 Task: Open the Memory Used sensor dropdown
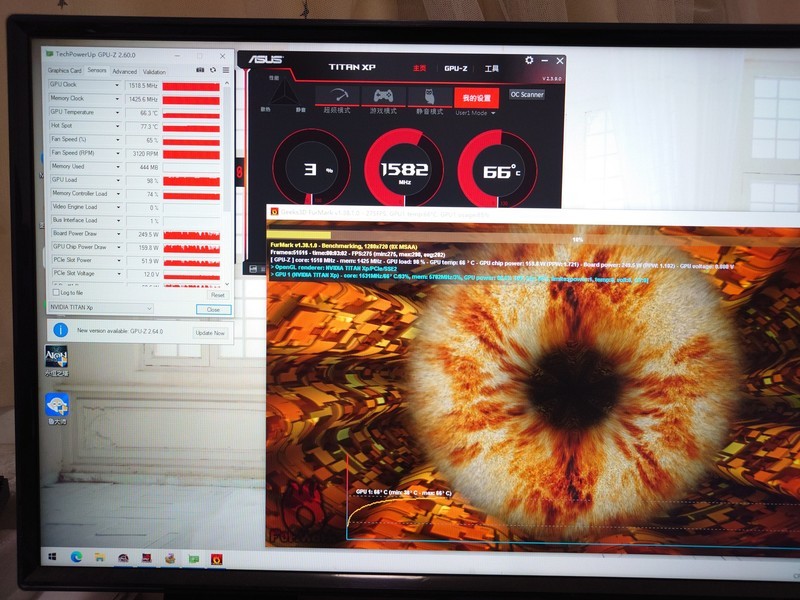(118, 167)
